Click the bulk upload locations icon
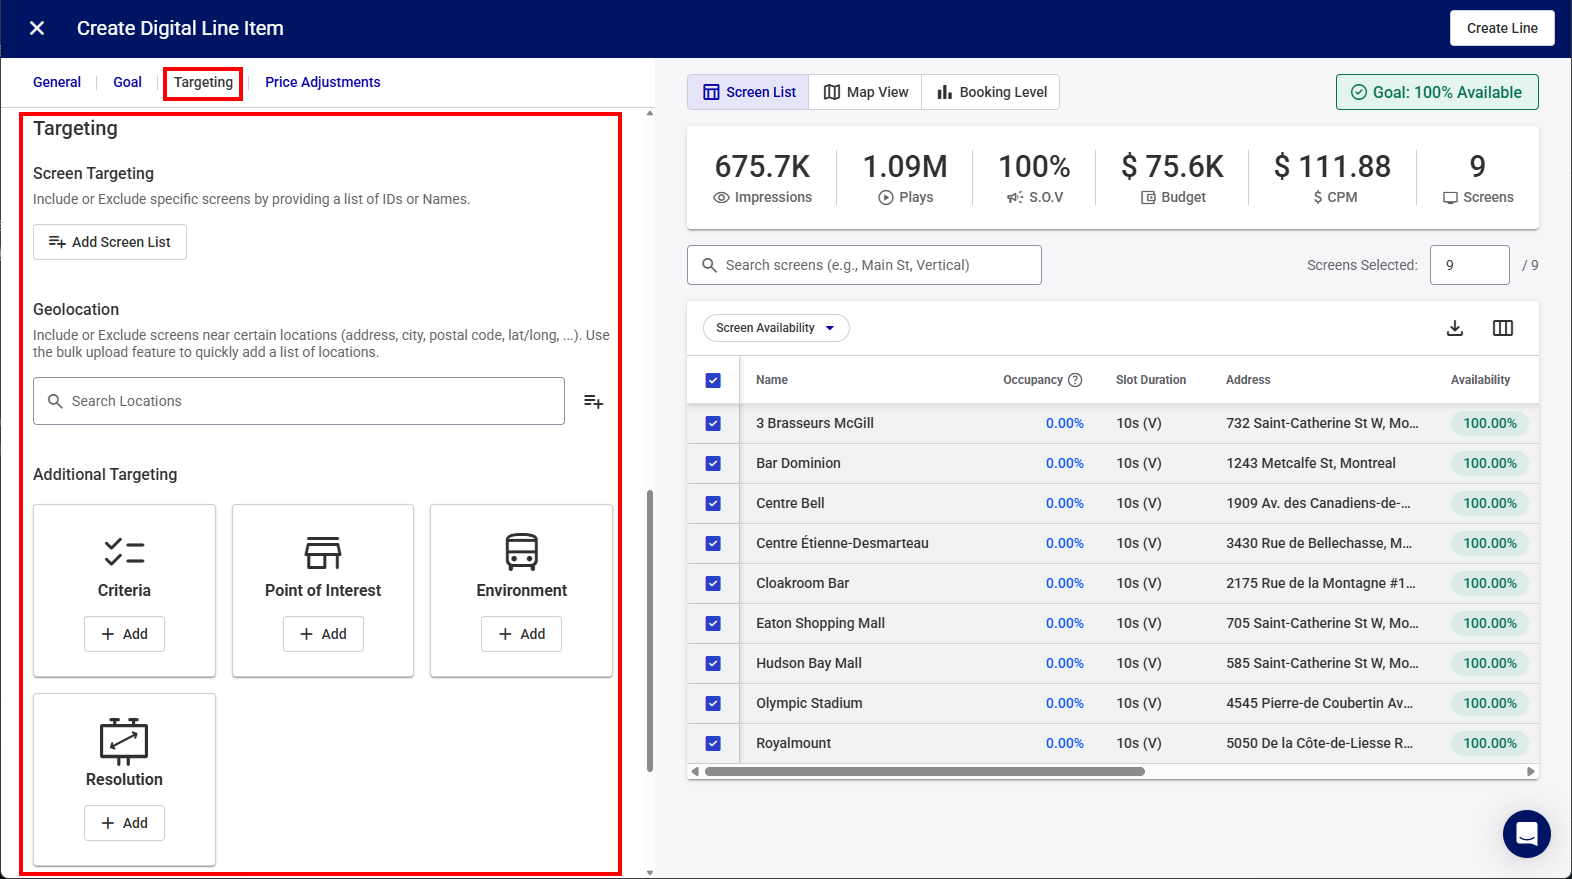 pos(593,401)
